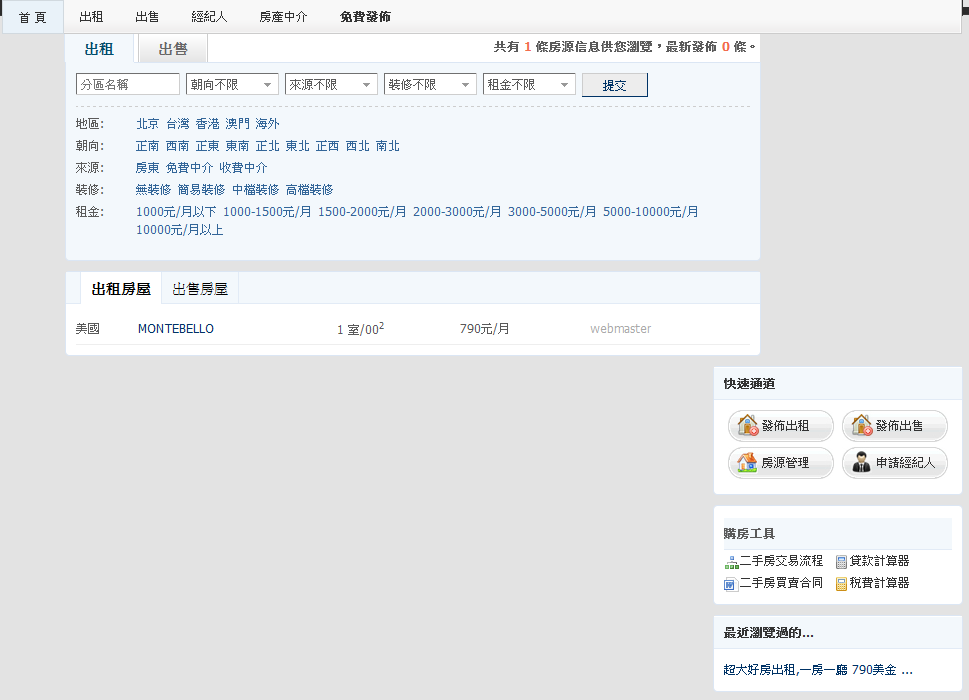Filter orientation by 正南

pos(148,146)
